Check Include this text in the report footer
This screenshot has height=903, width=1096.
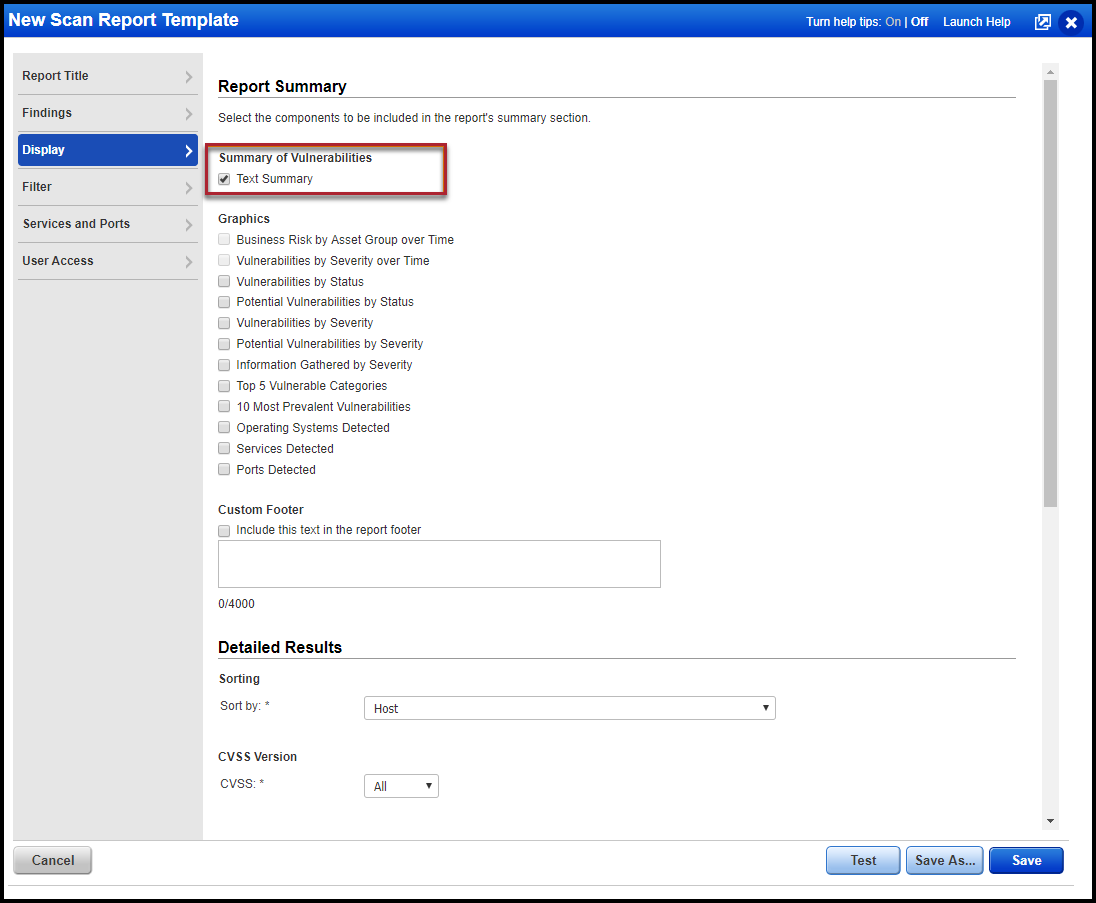coord(224,530)
